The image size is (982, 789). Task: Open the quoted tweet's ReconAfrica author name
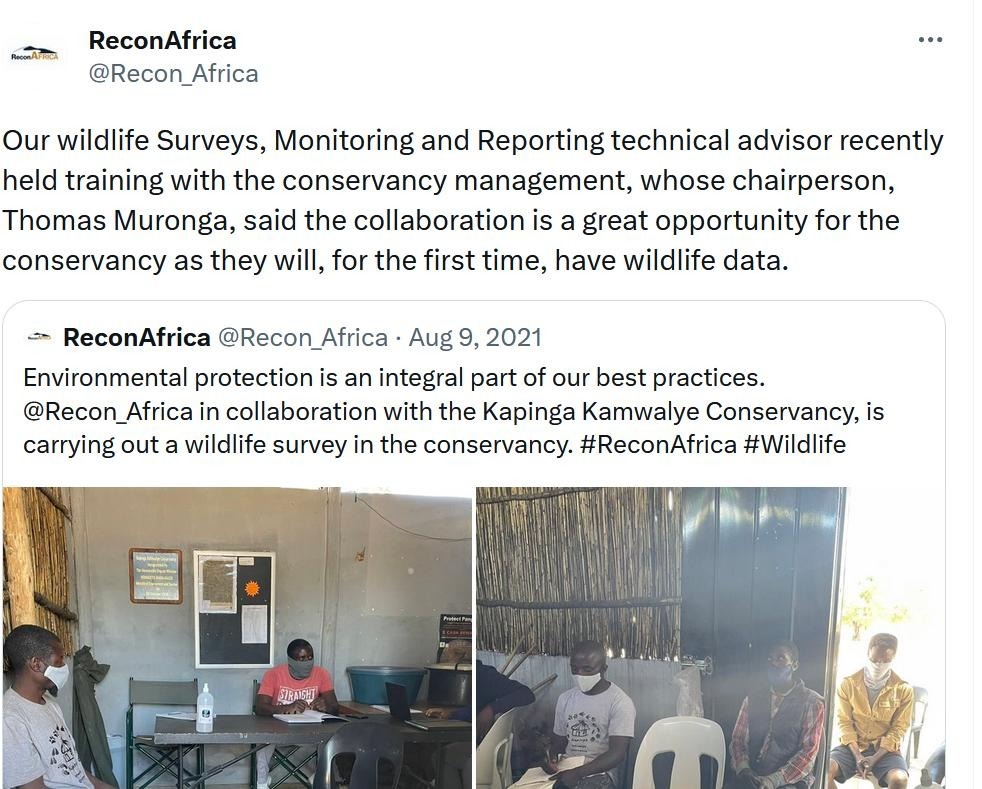136,338
